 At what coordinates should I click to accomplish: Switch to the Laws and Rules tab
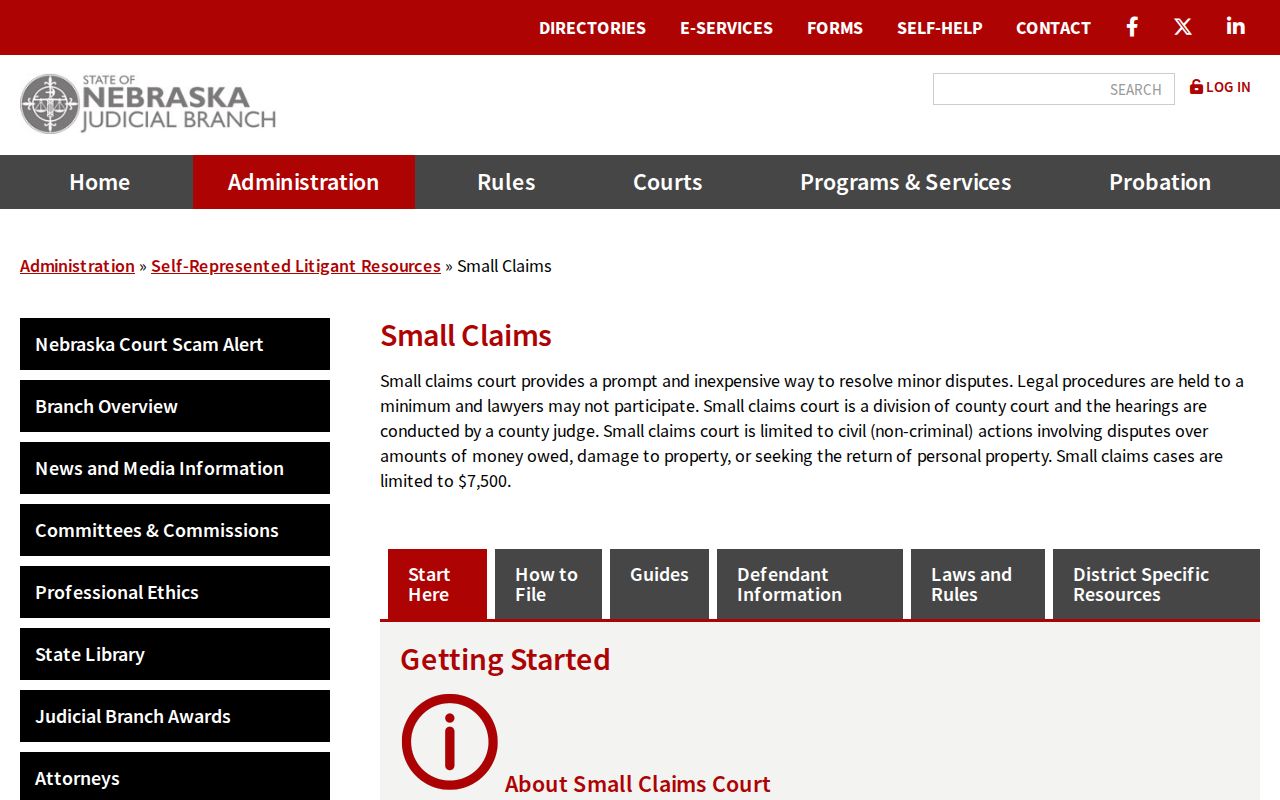[x=978, y=584]
